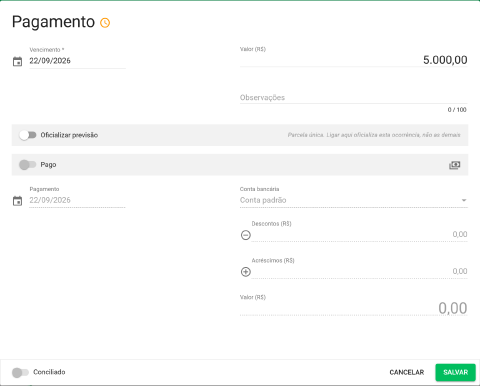Click the minus icon beside Descontos
Viewport: 480px width, 386px height.
point(246,235)
